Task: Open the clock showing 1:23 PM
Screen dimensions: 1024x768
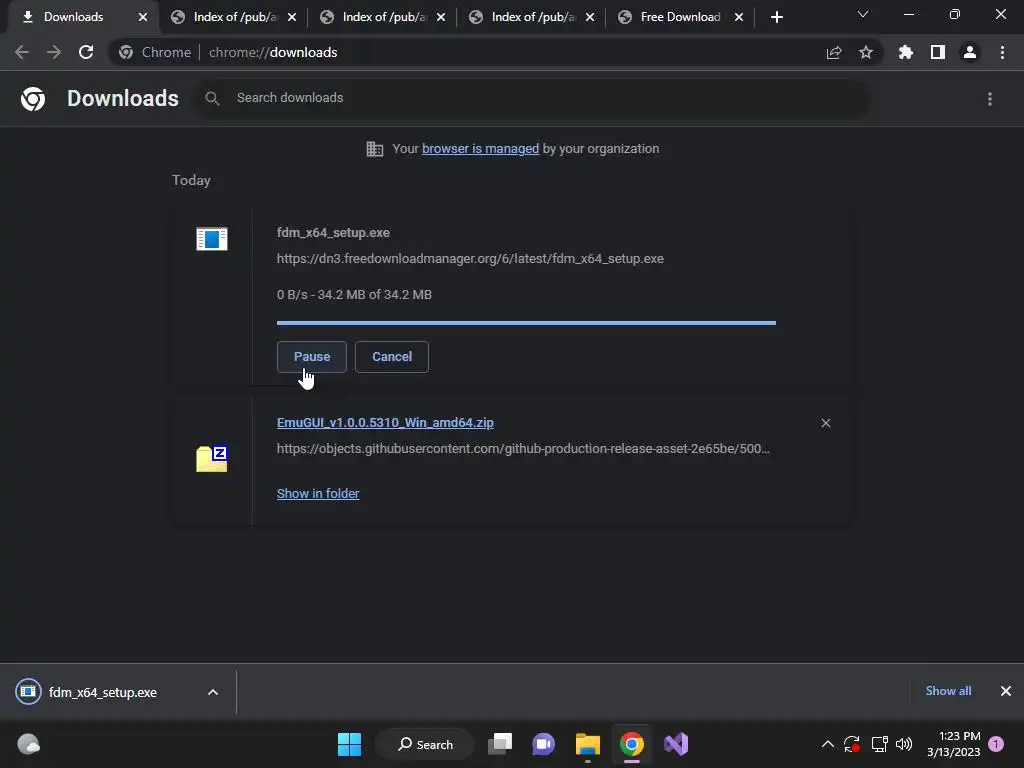Action: [953, 744]
